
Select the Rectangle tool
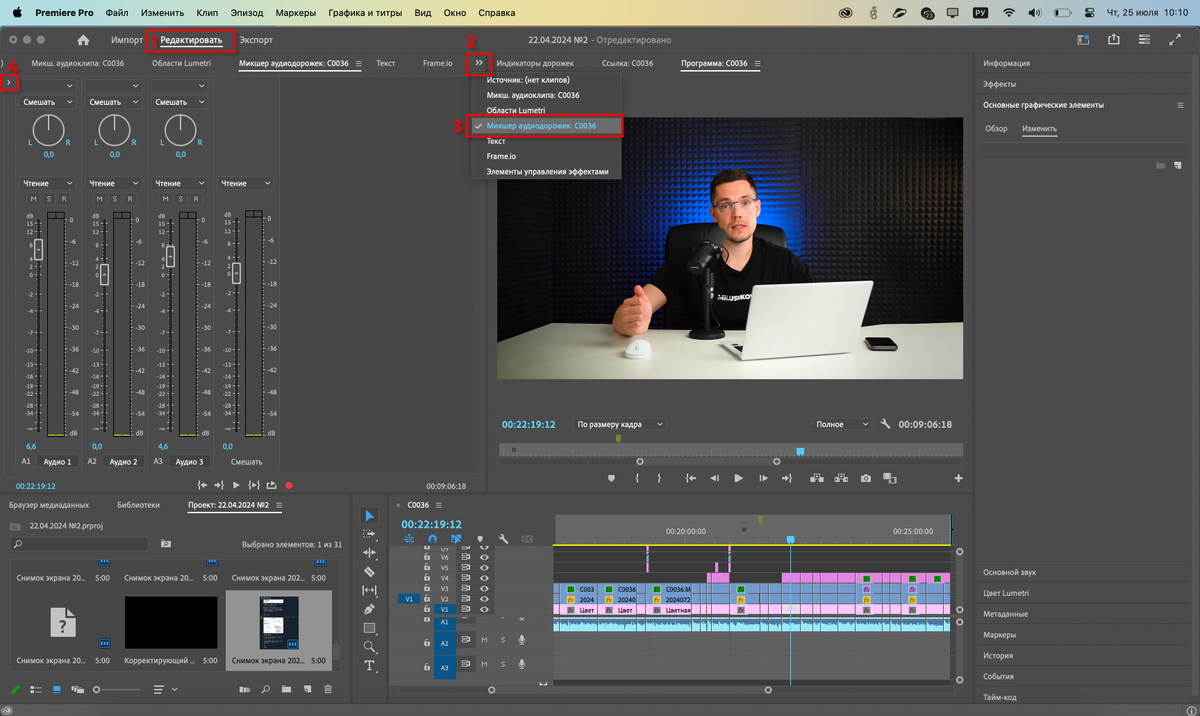(x=369, y=628)
